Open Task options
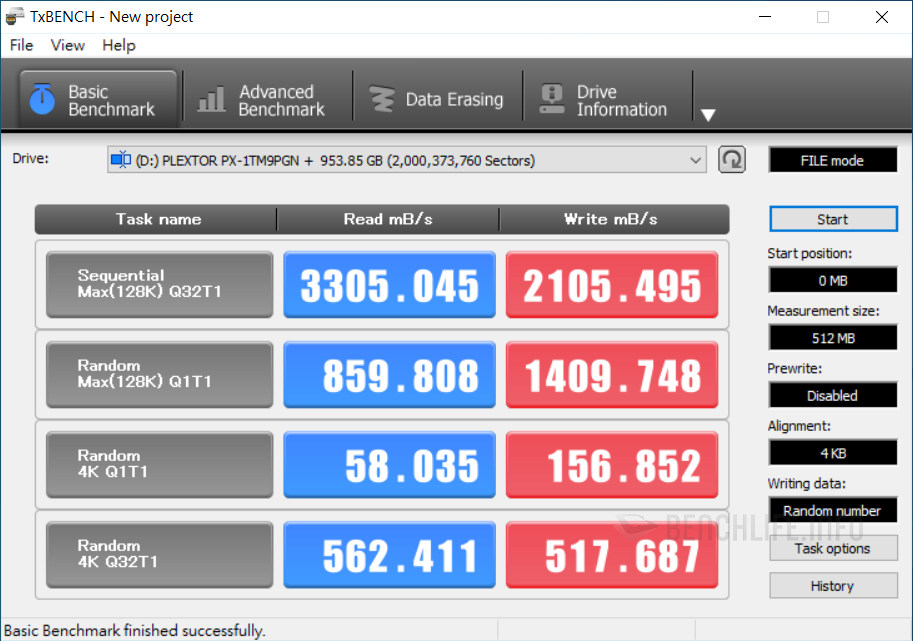 (x=832, y=548)
